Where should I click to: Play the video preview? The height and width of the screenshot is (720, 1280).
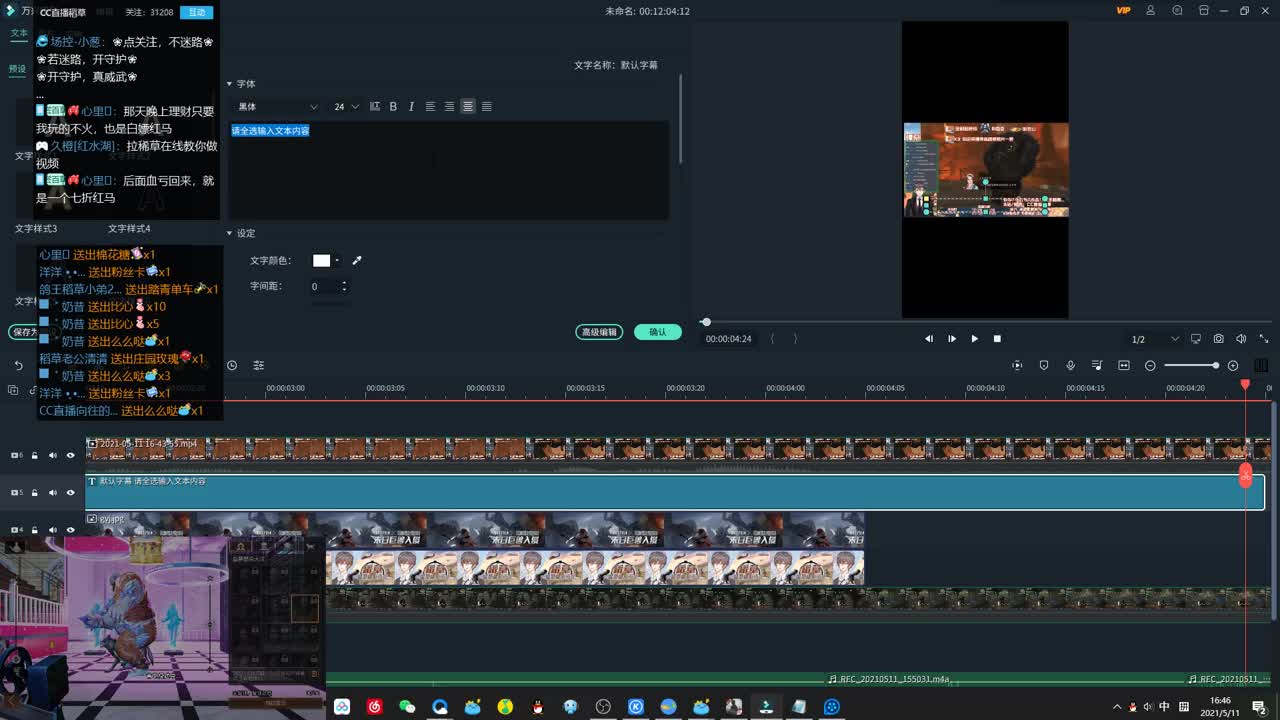click(x=974, y=339)
